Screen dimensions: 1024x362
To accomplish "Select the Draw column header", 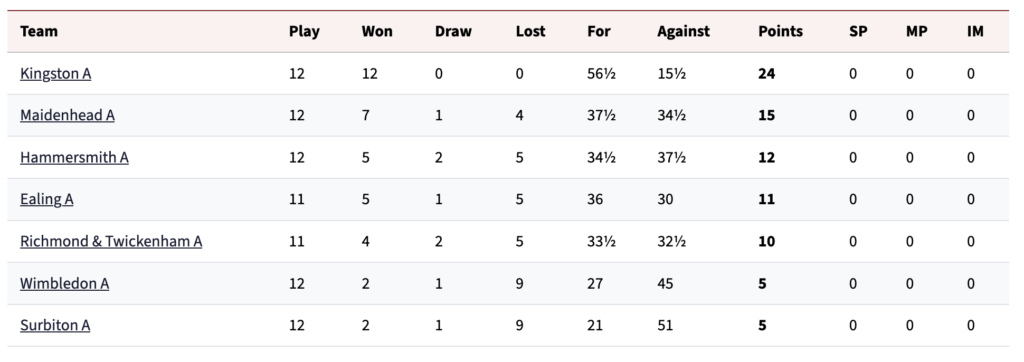I will pyautogui.click(x=453, y=31).
